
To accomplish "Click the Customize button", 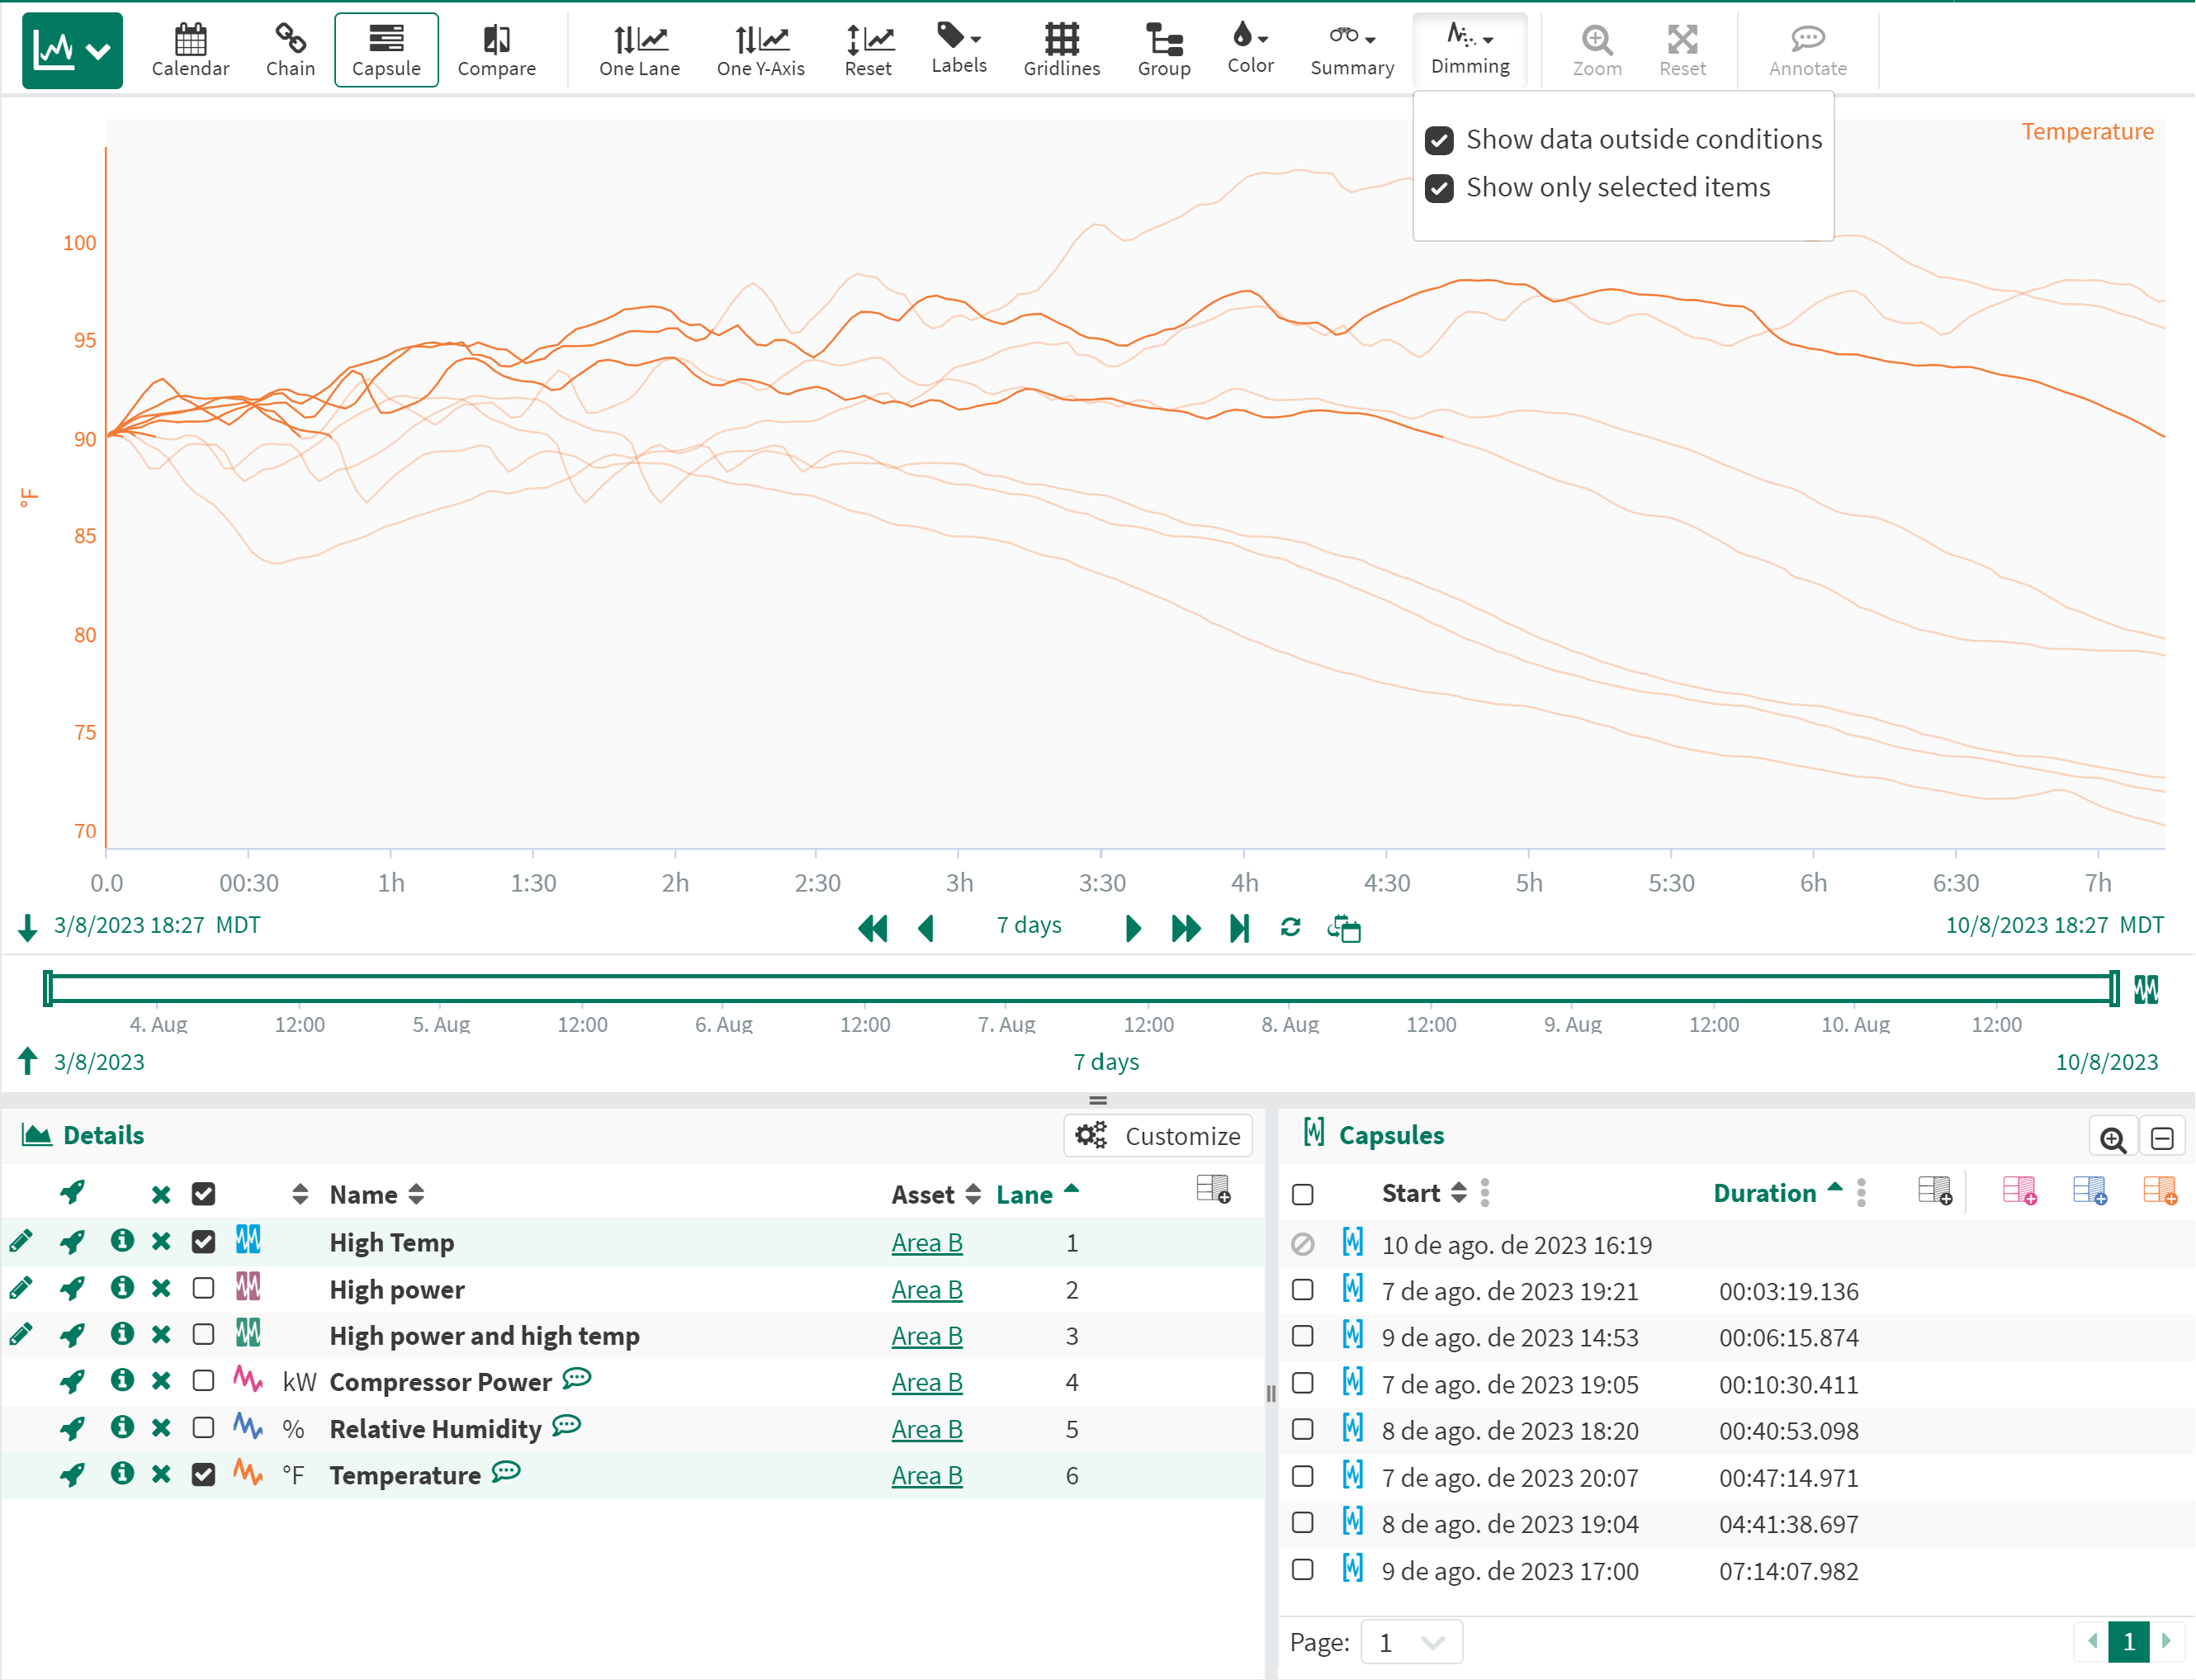I will point(1158,1136).
